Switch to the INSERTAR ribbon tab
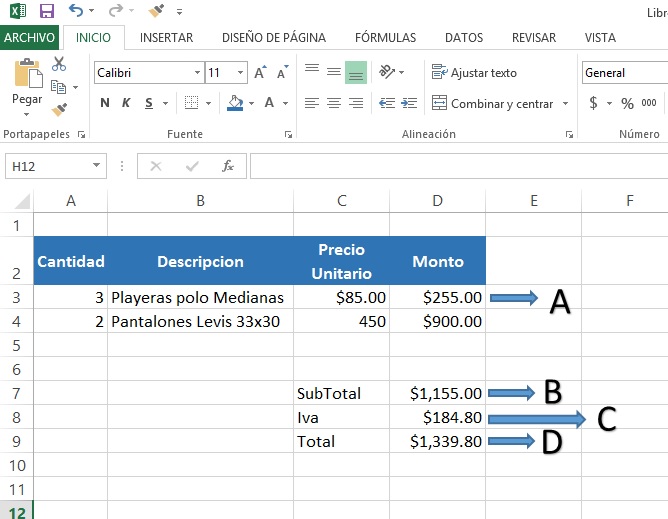Image resolution: width=668 pixels, height=519 pixels. pyautogui.click(x=166, y=38)
